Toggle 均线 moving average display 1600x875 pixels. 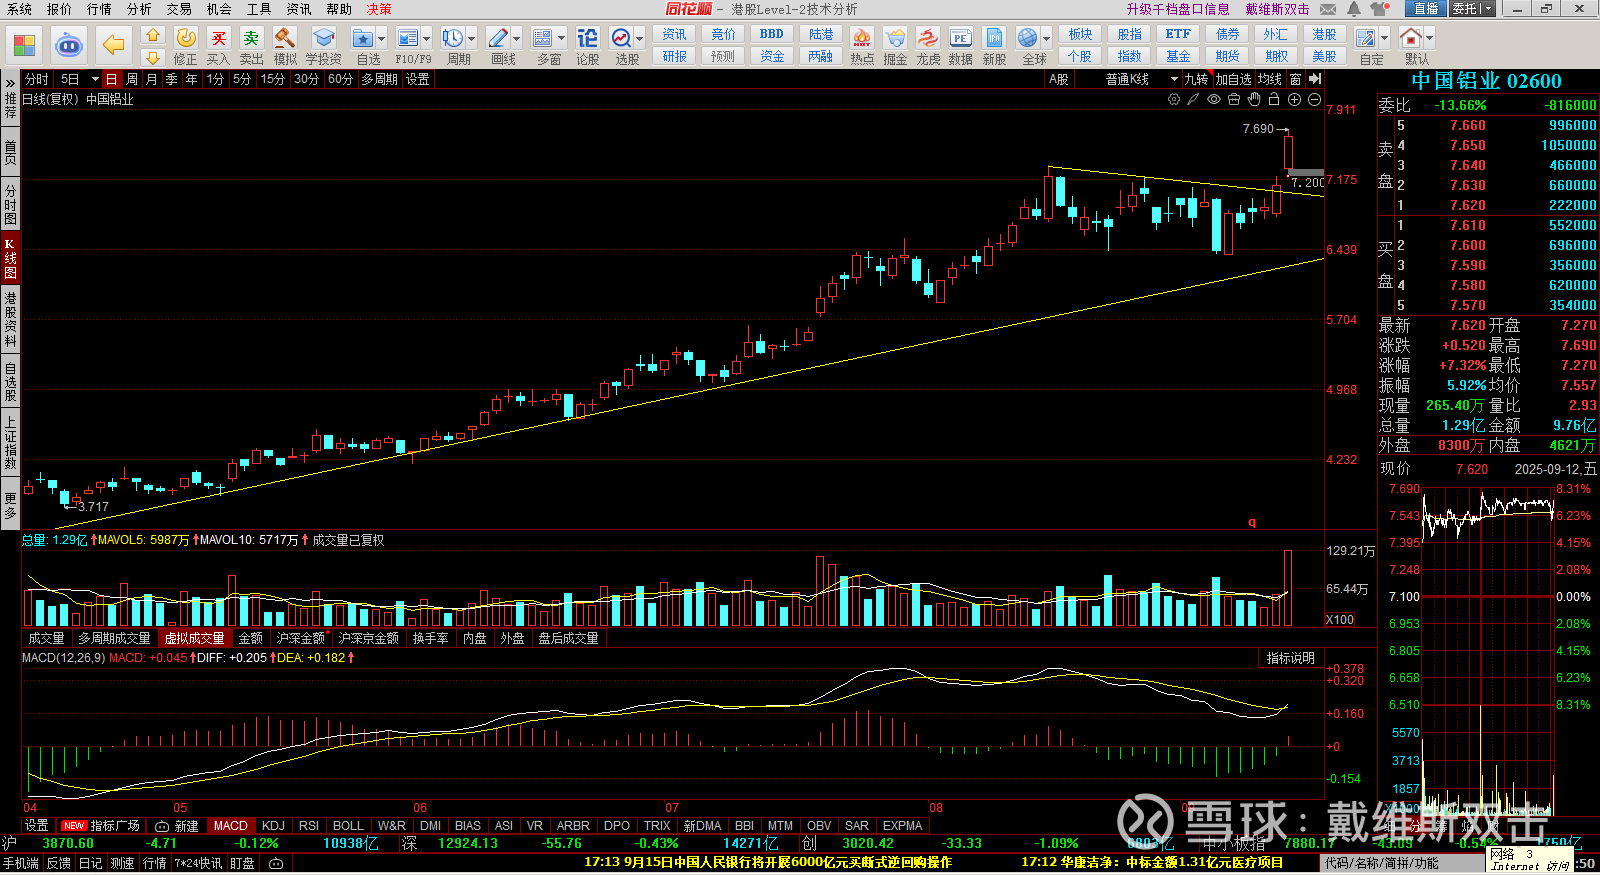click(1270, 79)
